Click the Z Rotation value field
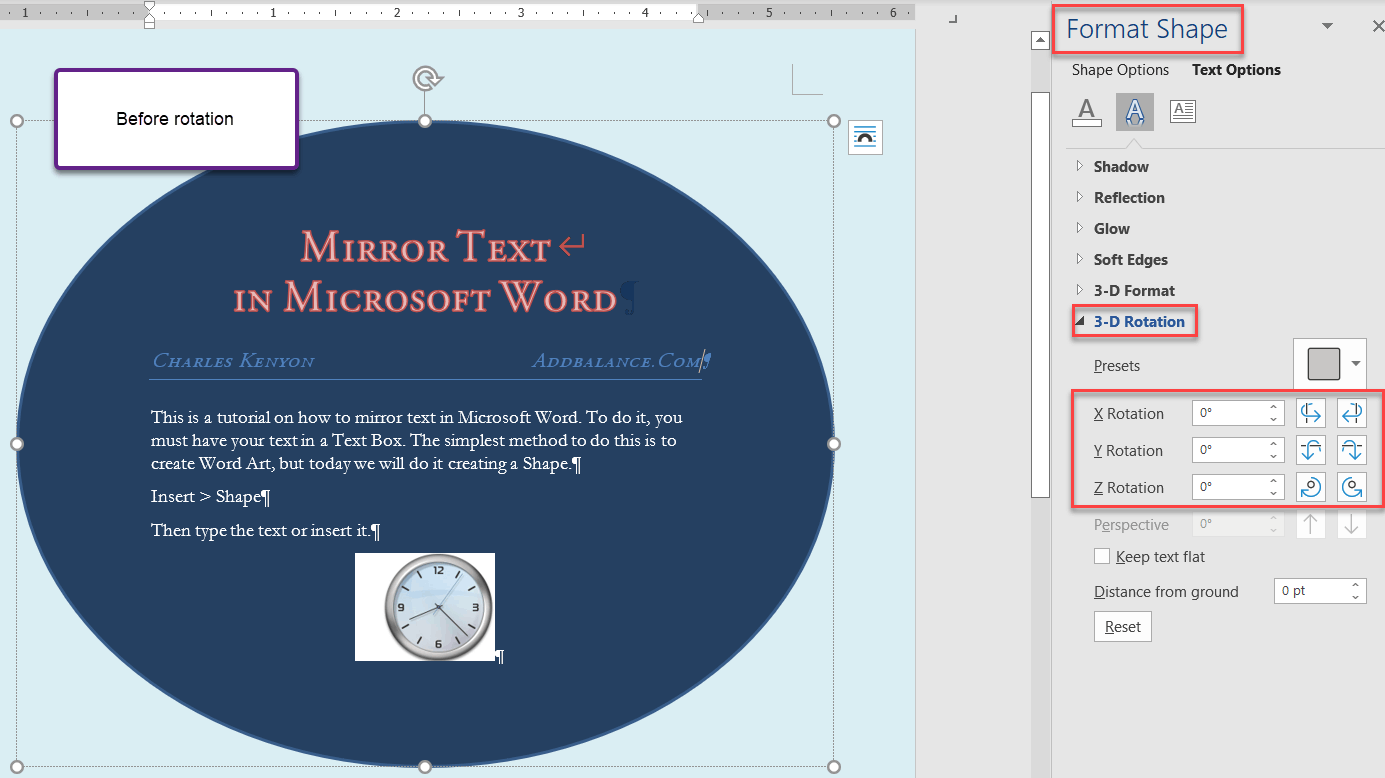1385x778 pixels. click(x=1229, y=487)
